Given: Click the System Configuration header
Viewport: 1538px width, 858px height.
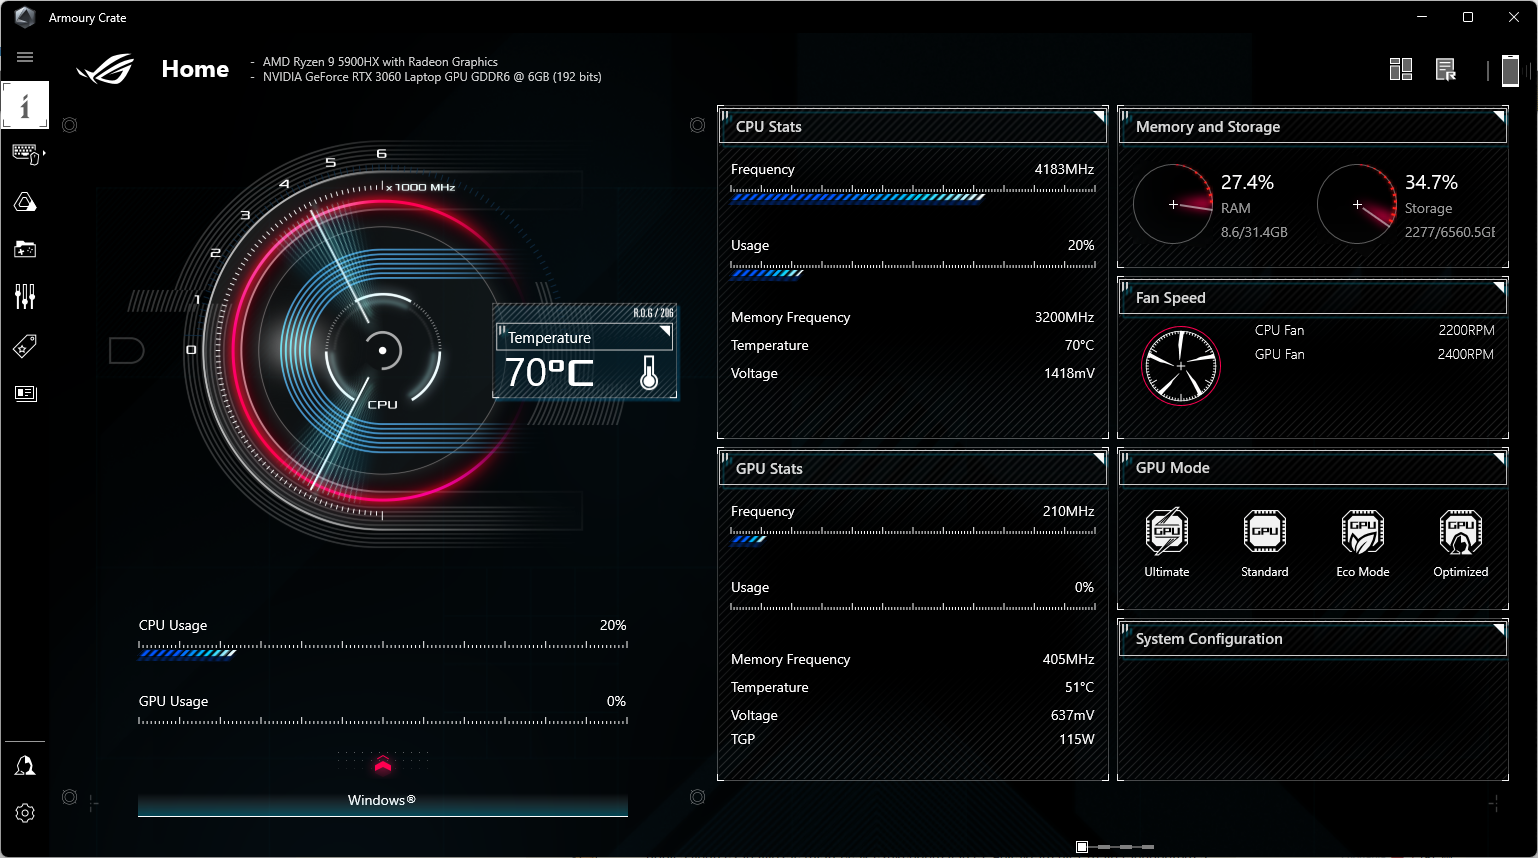Looking at the screenshot, I should [x=1313, y=639].
